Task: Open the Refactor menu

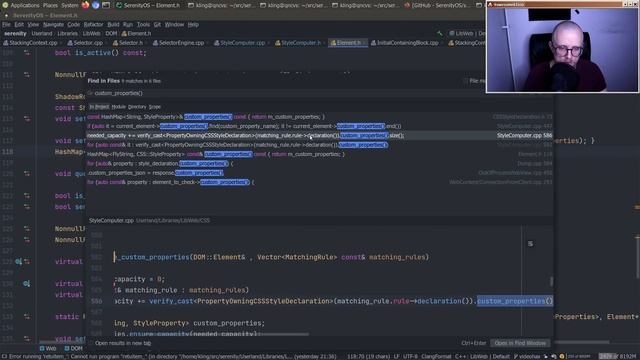Action: [x=93, y=24]
